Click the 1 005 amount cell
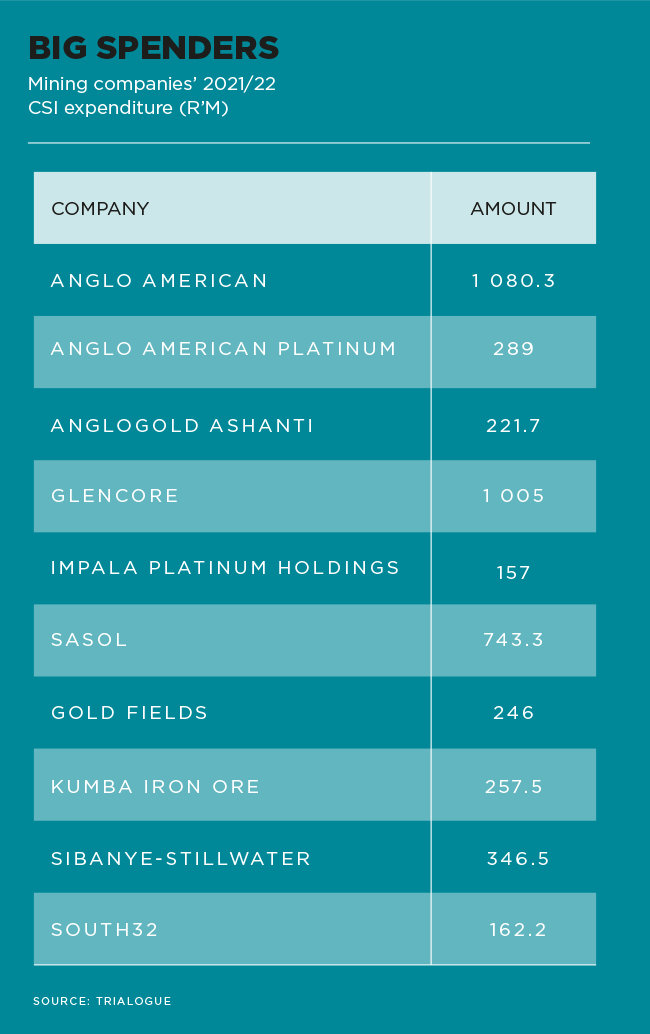The image size is (650, 1034). click(x=514, y=496)
